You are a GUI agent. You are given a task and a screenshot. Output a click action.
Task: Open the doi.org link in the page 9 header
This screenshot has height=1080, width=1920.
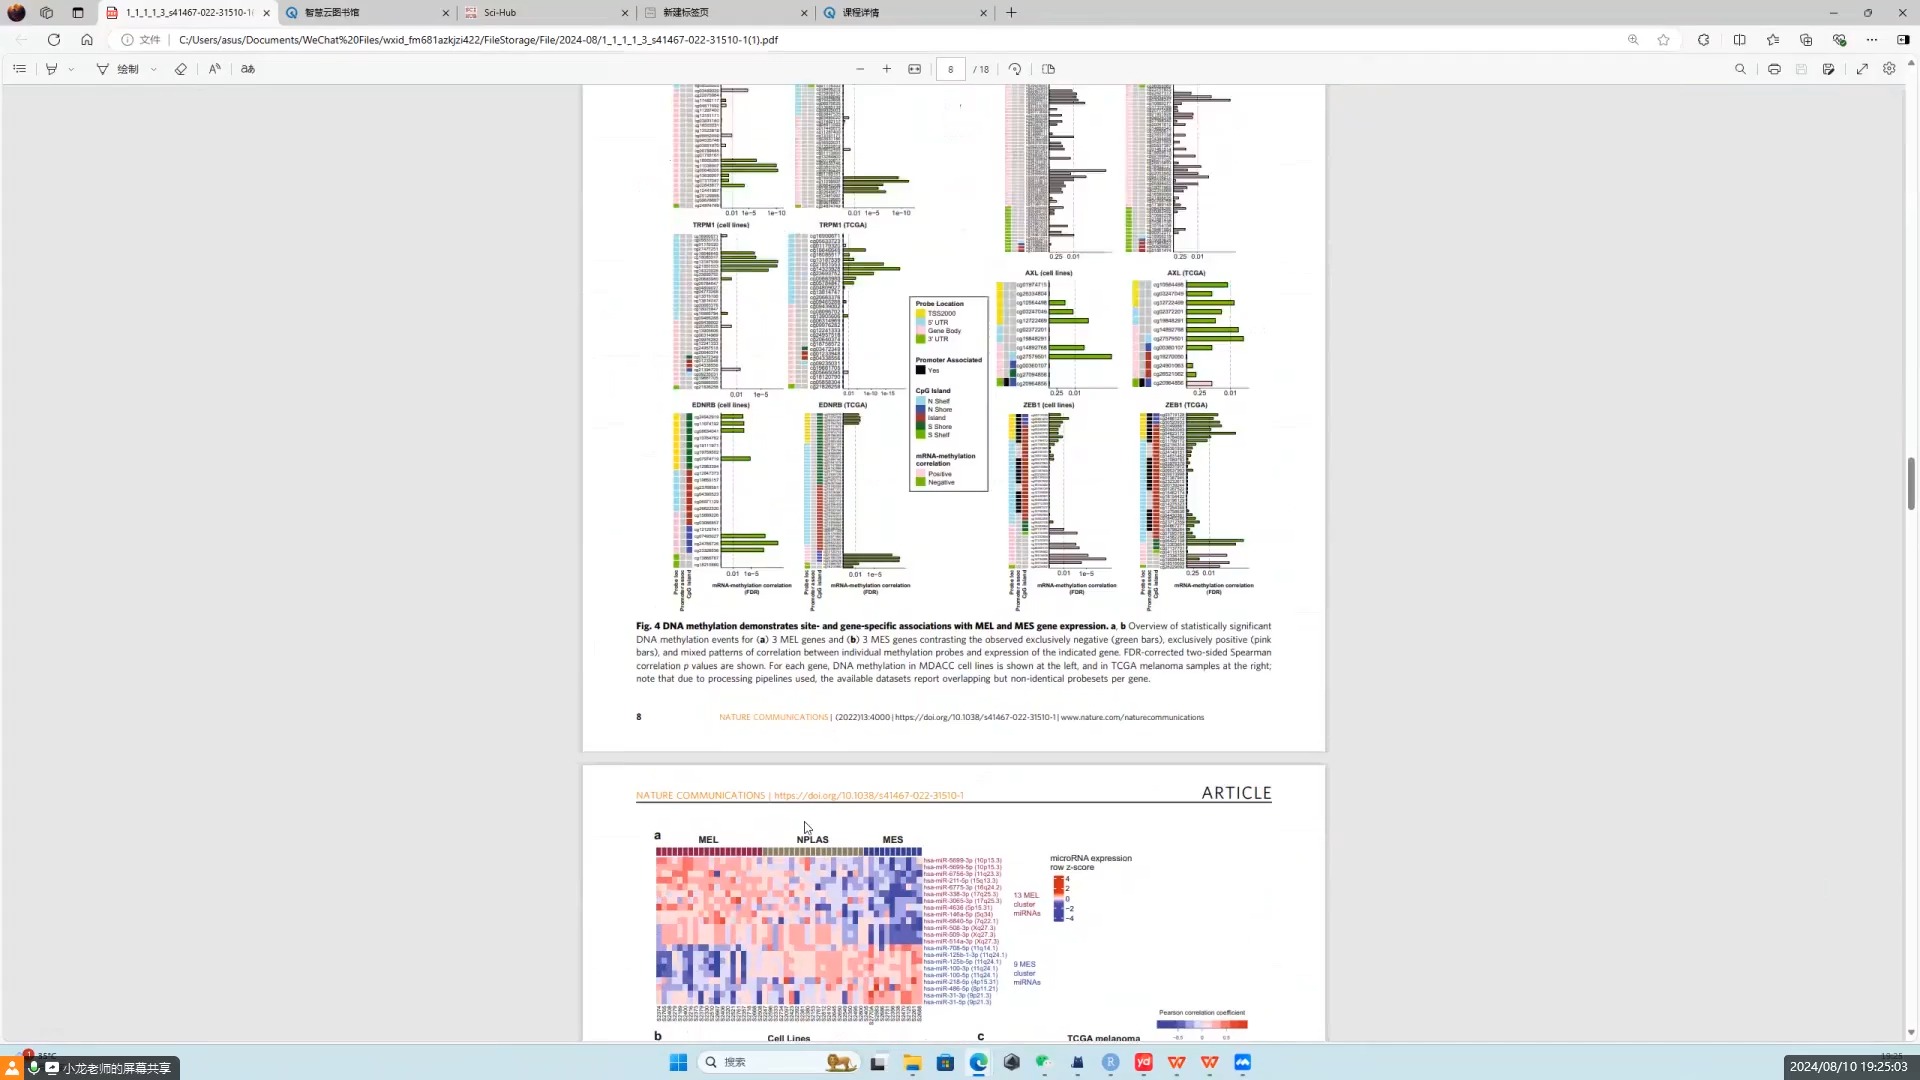coord(869,796)
